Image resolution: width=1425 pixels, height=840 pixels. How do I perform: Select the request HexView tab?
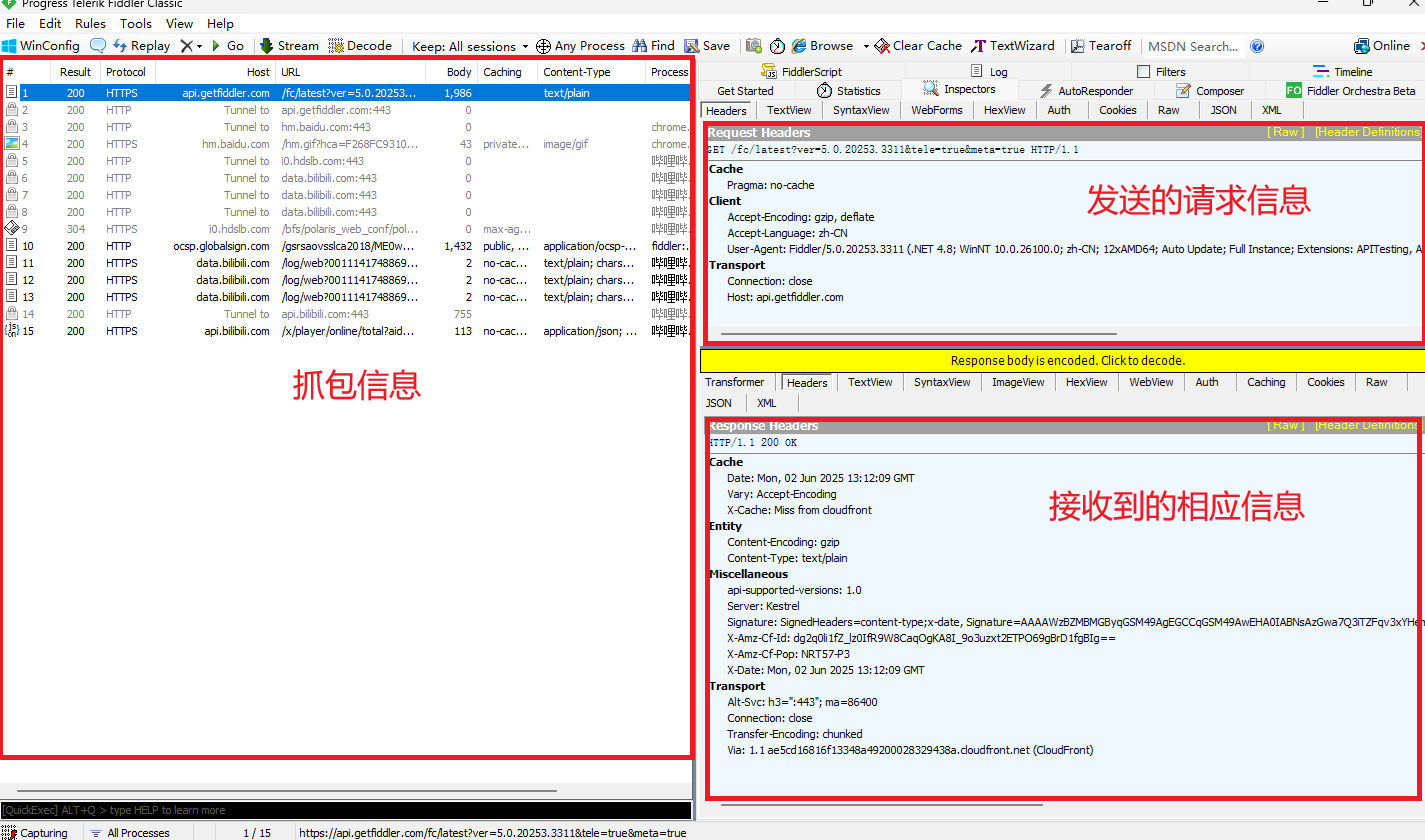click(x=1004, y=110)
